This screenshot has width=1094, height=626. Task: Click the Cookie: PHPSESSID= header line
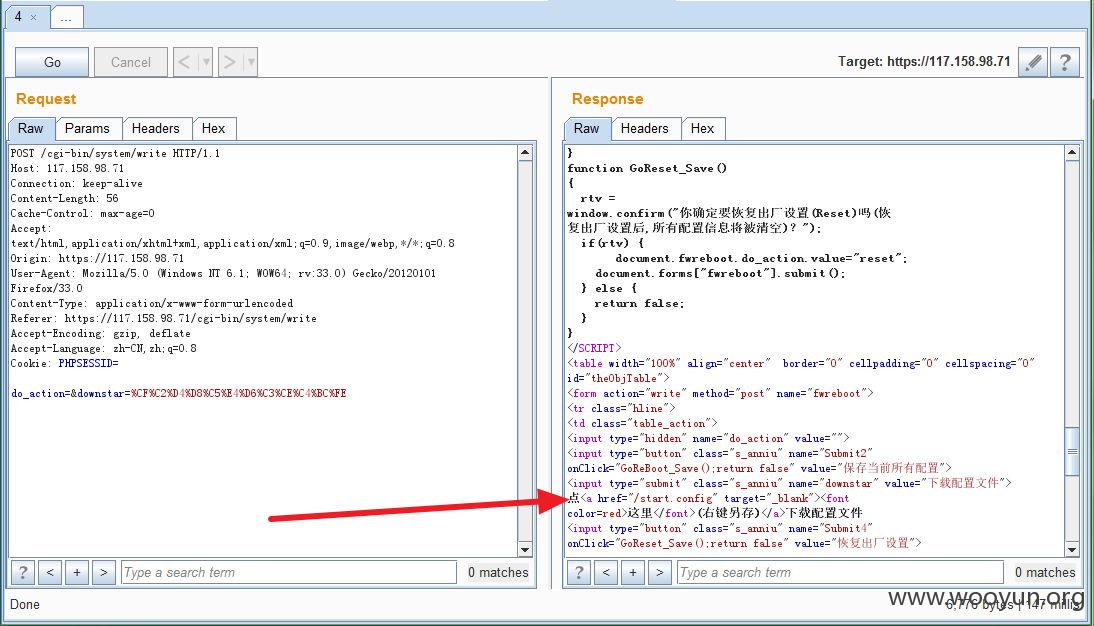[65, 363]
